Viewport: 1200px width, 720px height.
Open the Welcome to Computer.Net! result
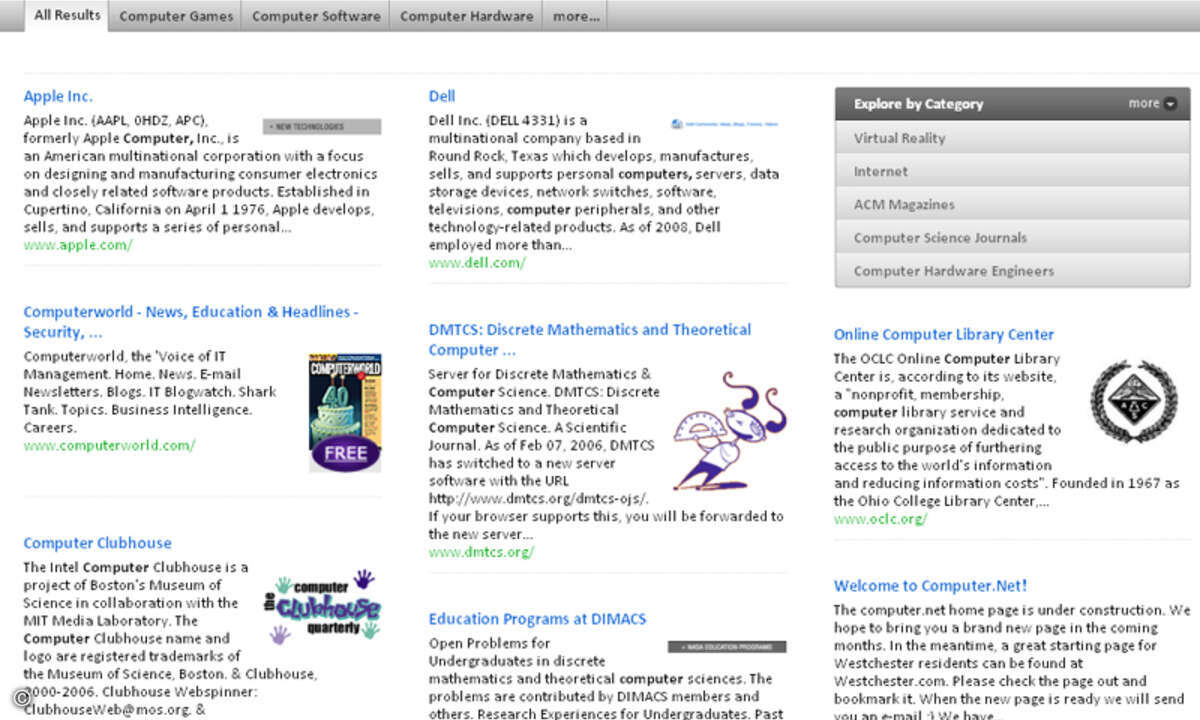point(931,586)
